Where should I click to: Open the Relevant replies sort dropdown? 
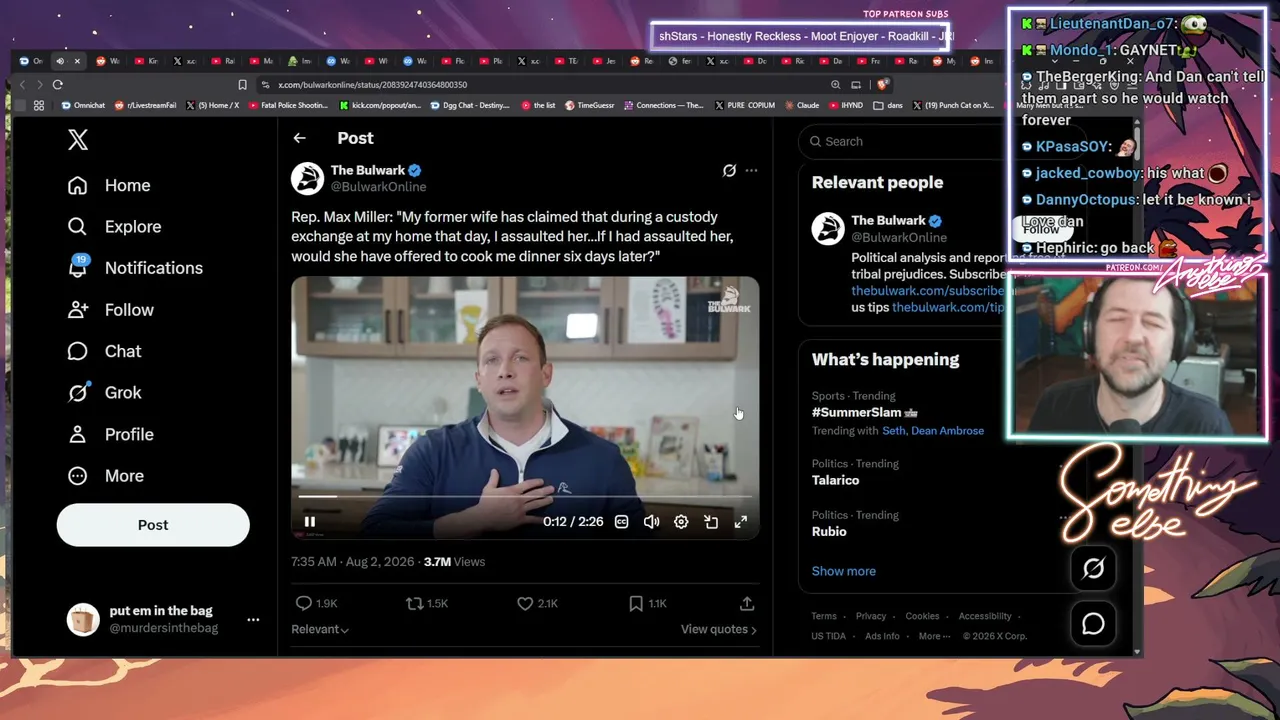[x=320, y=629]
